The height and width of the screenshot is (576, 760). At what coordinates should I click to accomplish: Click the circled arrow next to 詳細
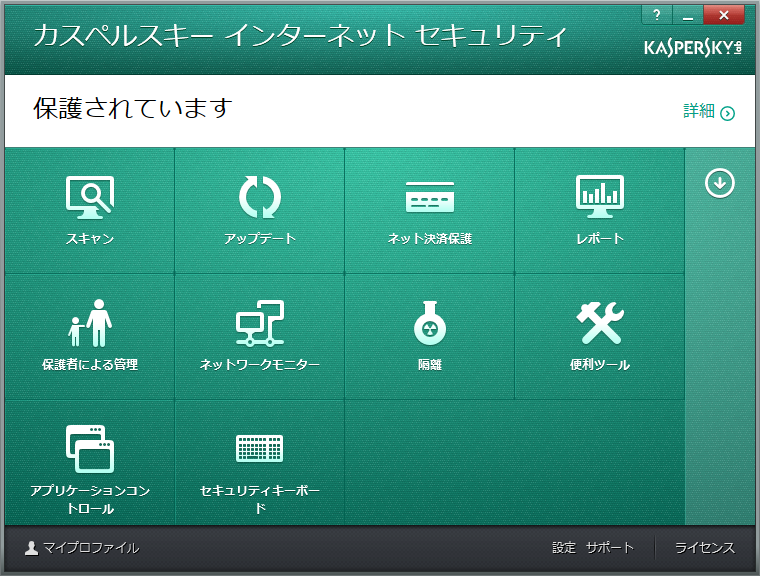728,113
